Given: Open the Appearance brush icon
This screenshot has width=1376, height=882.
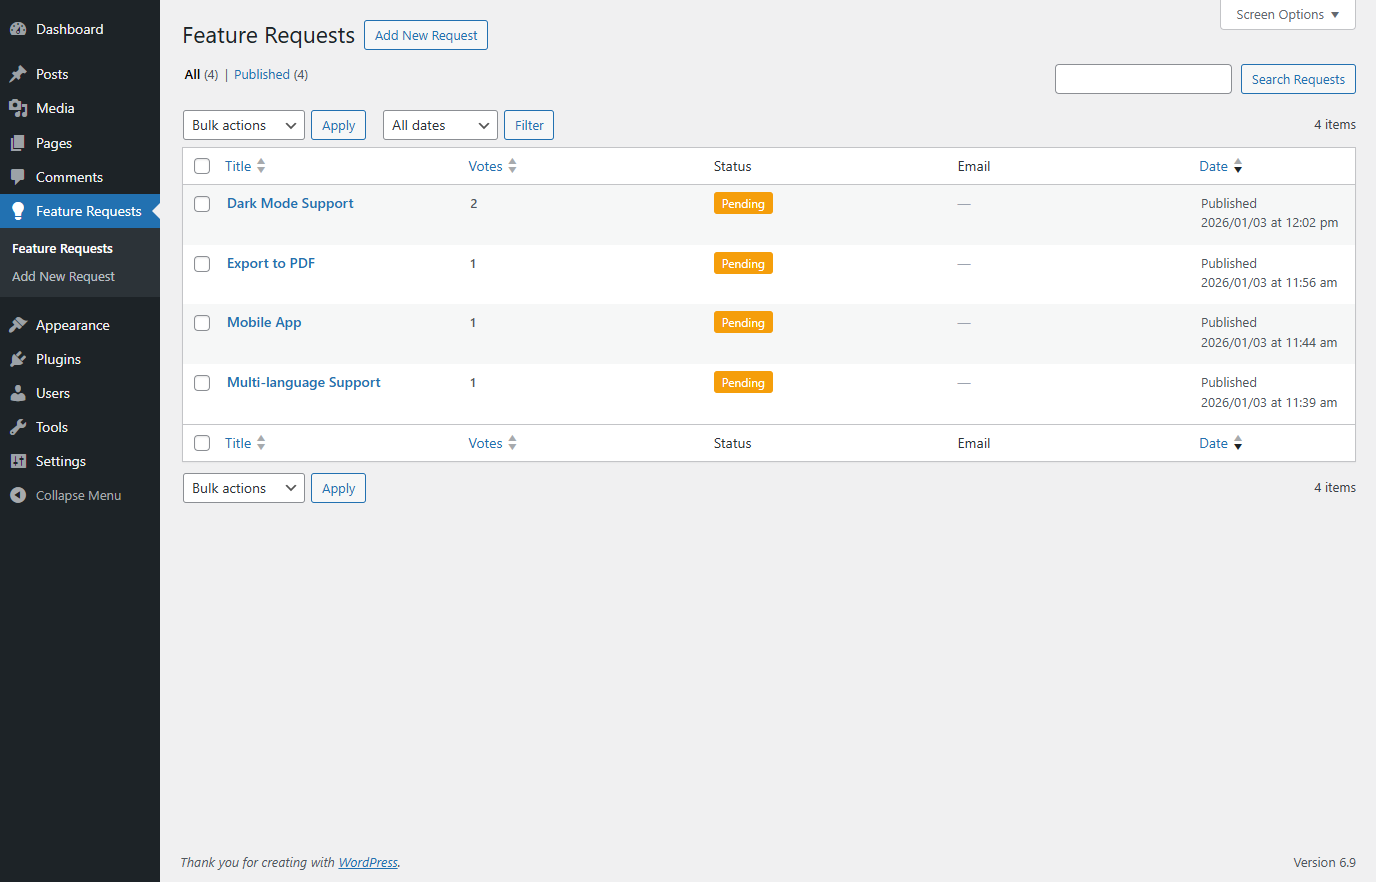Looking at the screenshot, I should tap(20, 324).
